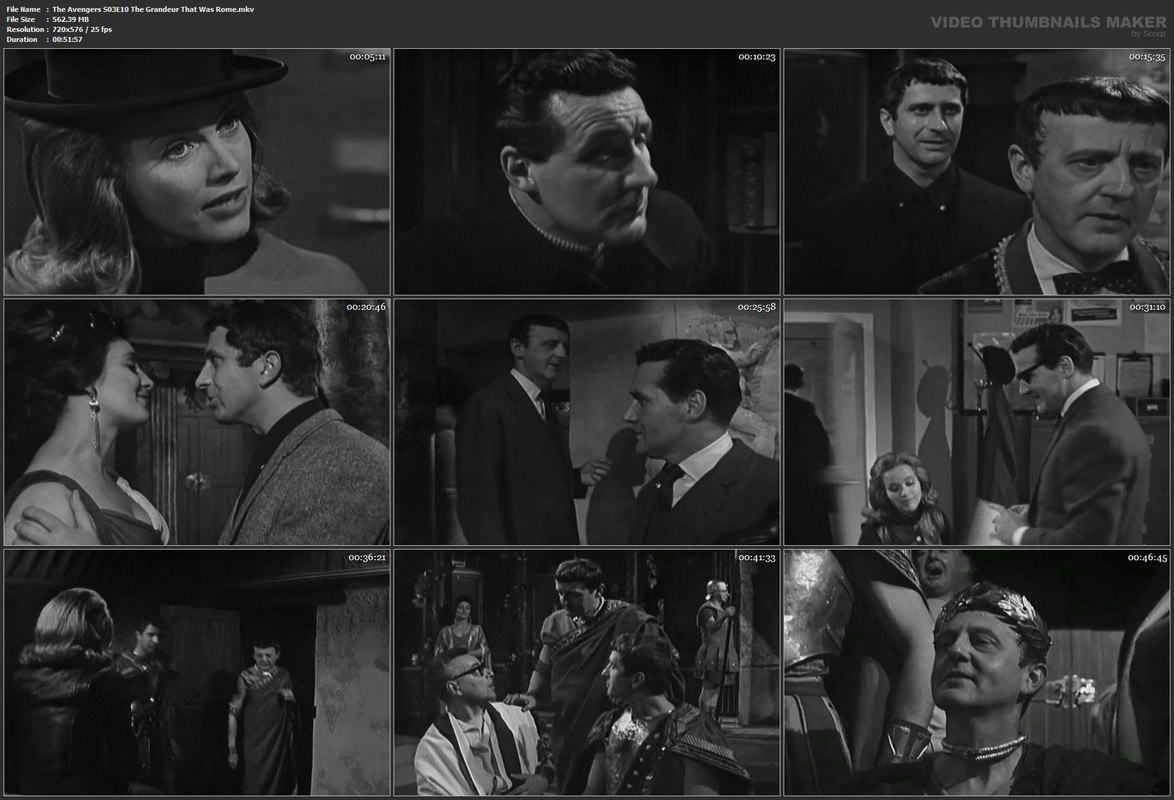Click the file name 'The Avengers S03E10 The Grandeur That Was Rome.mkv'

pyautogui.click(x=153, y=9)
